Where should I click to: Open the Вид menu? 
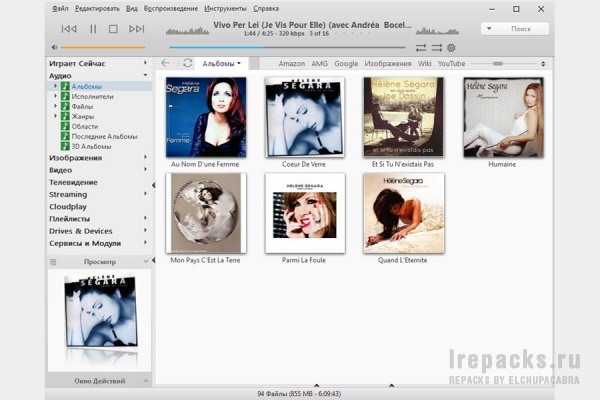click(x=132, y=8)
